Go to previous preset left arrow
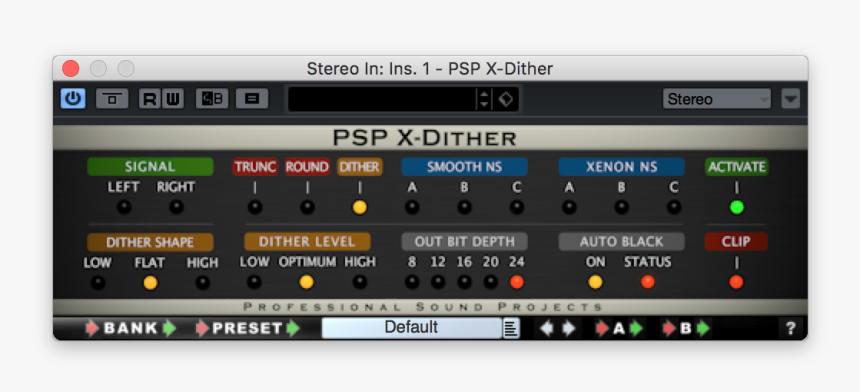The height and width of the screenshot is (392, 860). 547,328
